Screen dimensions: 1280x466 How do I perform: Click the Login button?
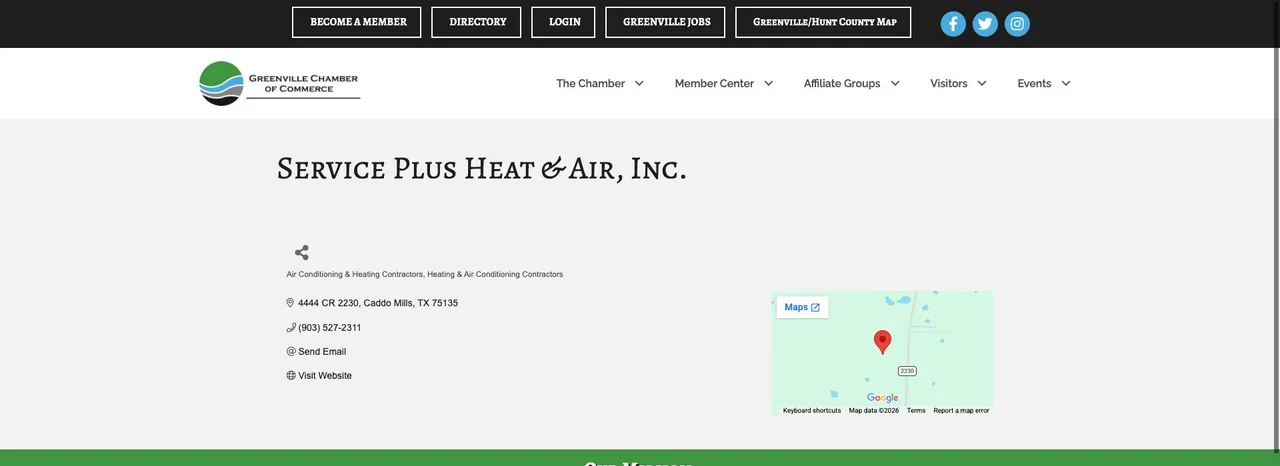pos(564,22)
